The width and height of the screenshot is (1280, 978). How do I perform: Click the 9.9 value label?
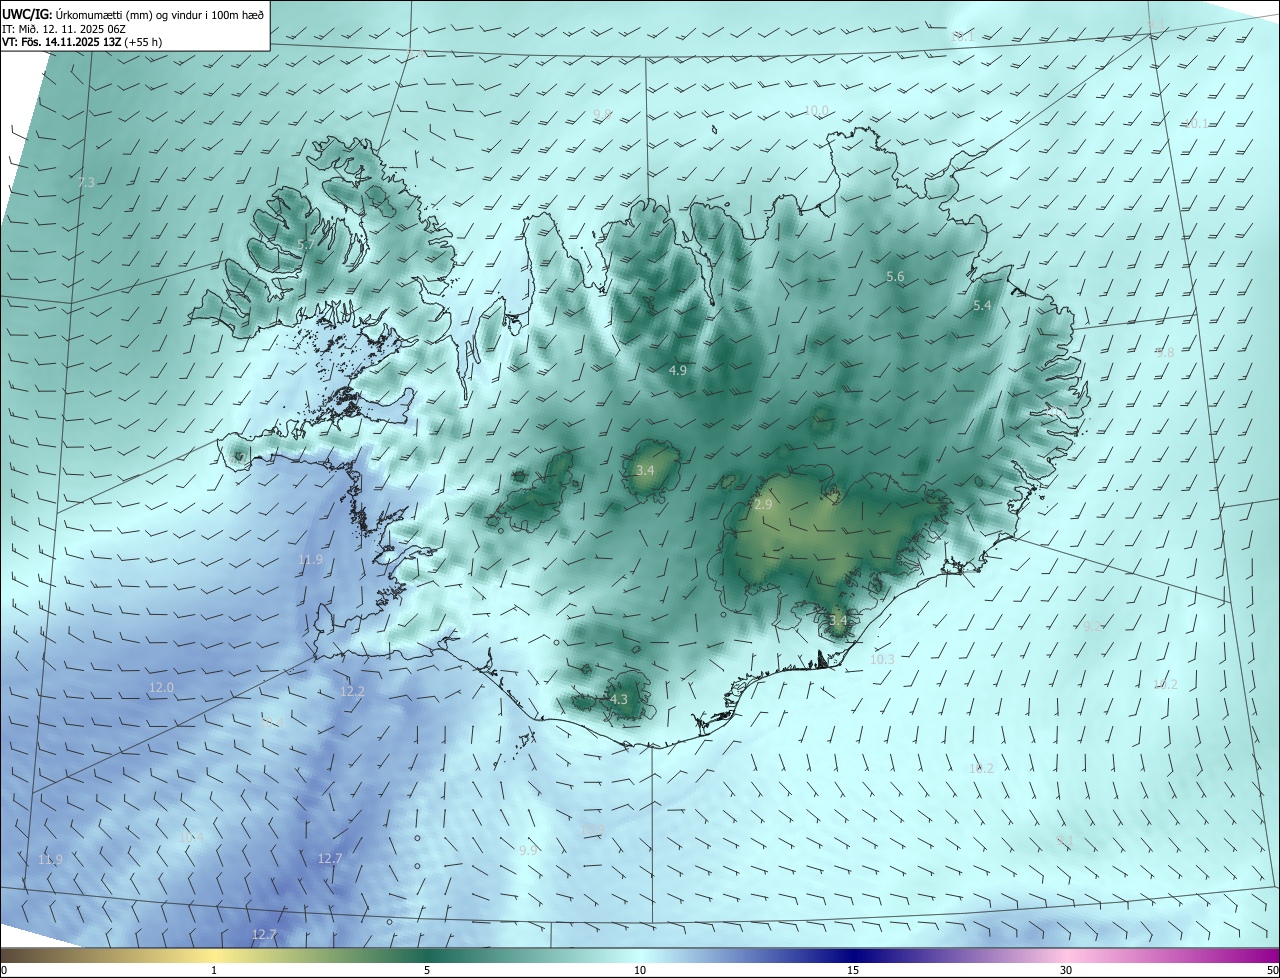click(x=528, y=851)
